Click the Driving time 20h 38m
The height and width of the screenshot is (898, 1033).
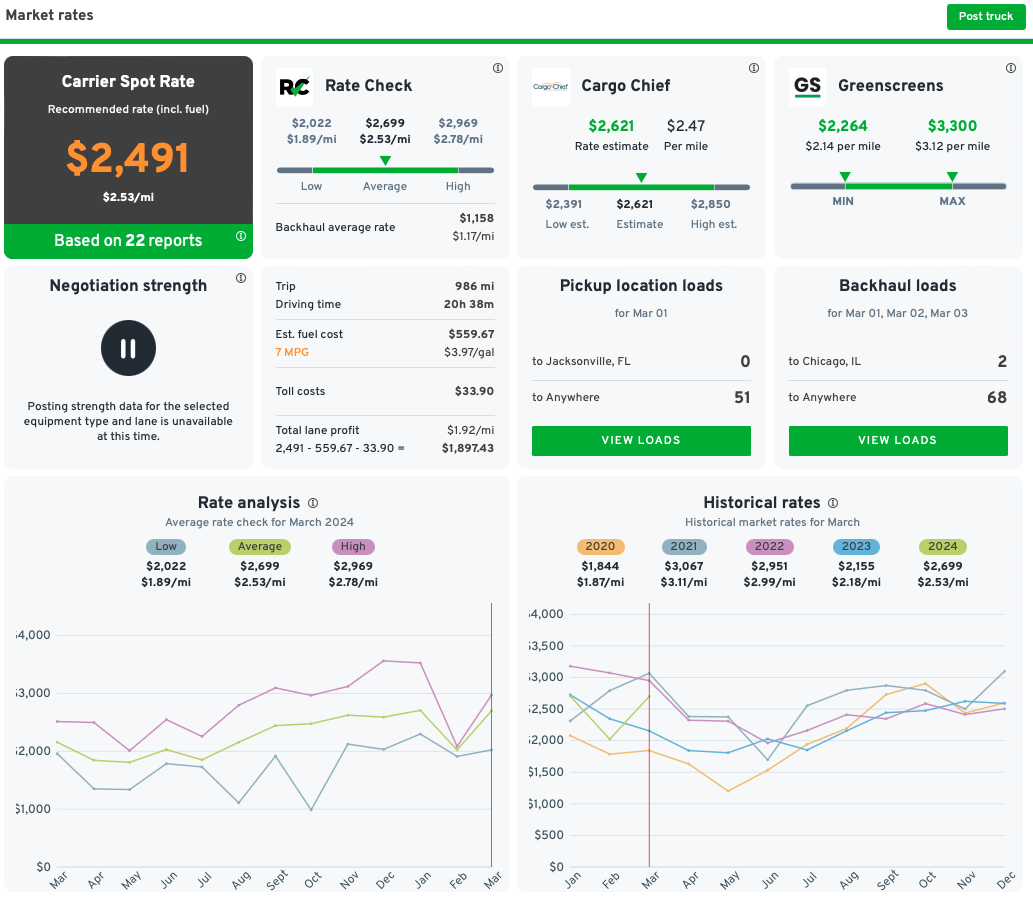pos(468,304)
